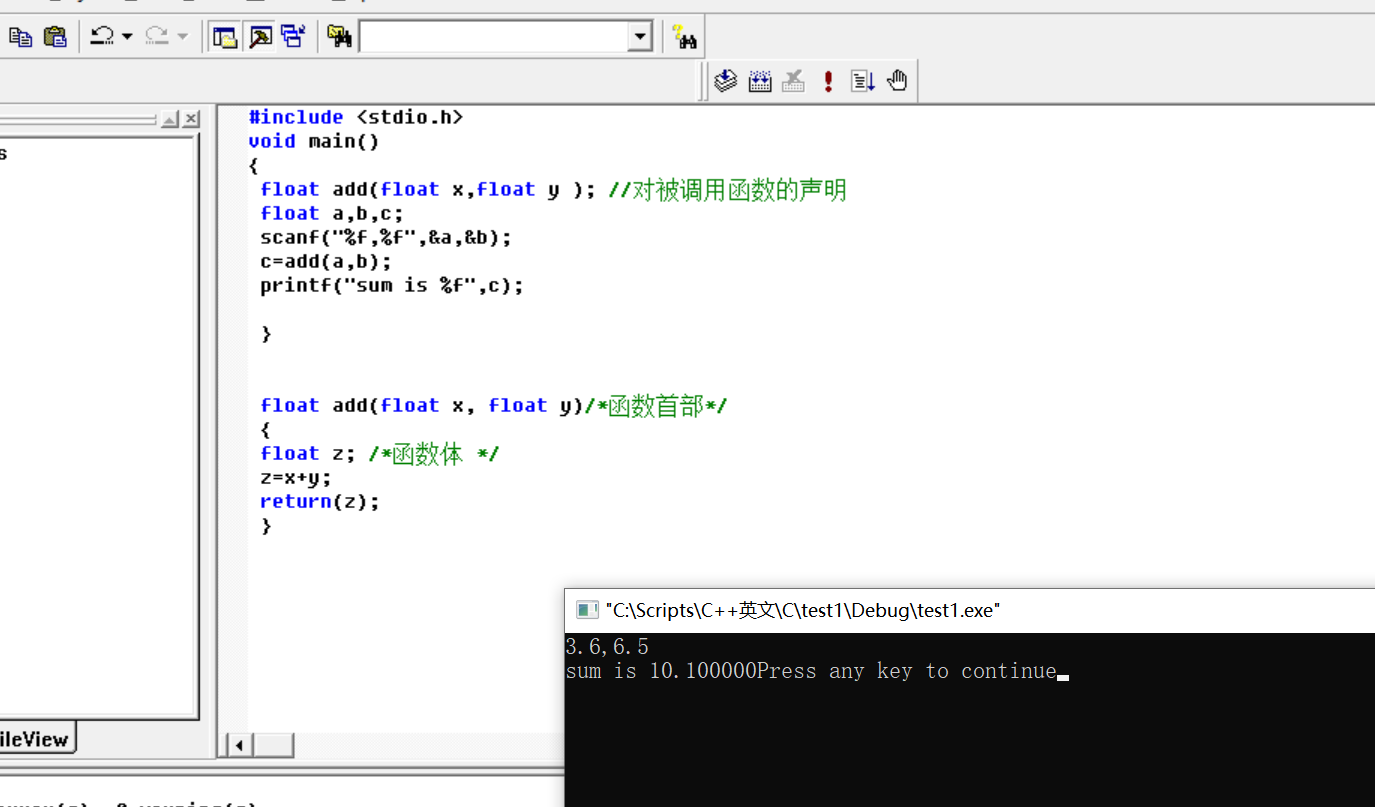Execute program with red exclamation icon

(828, 81)
